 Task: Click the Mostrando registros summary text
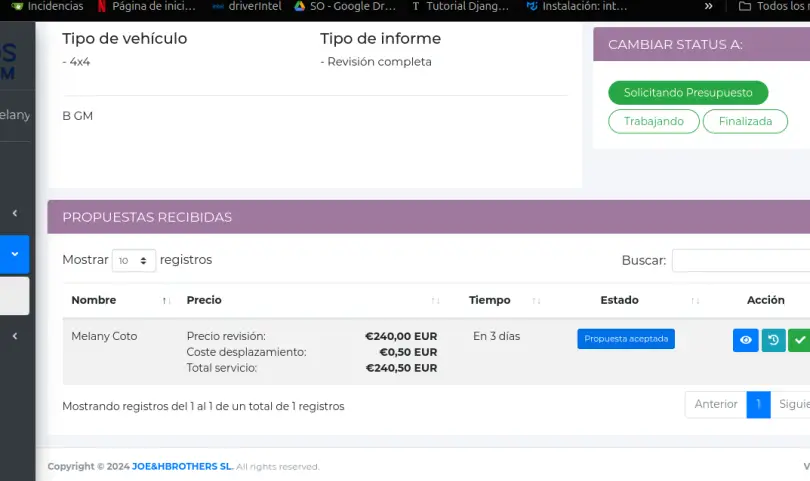click(203, 407)
